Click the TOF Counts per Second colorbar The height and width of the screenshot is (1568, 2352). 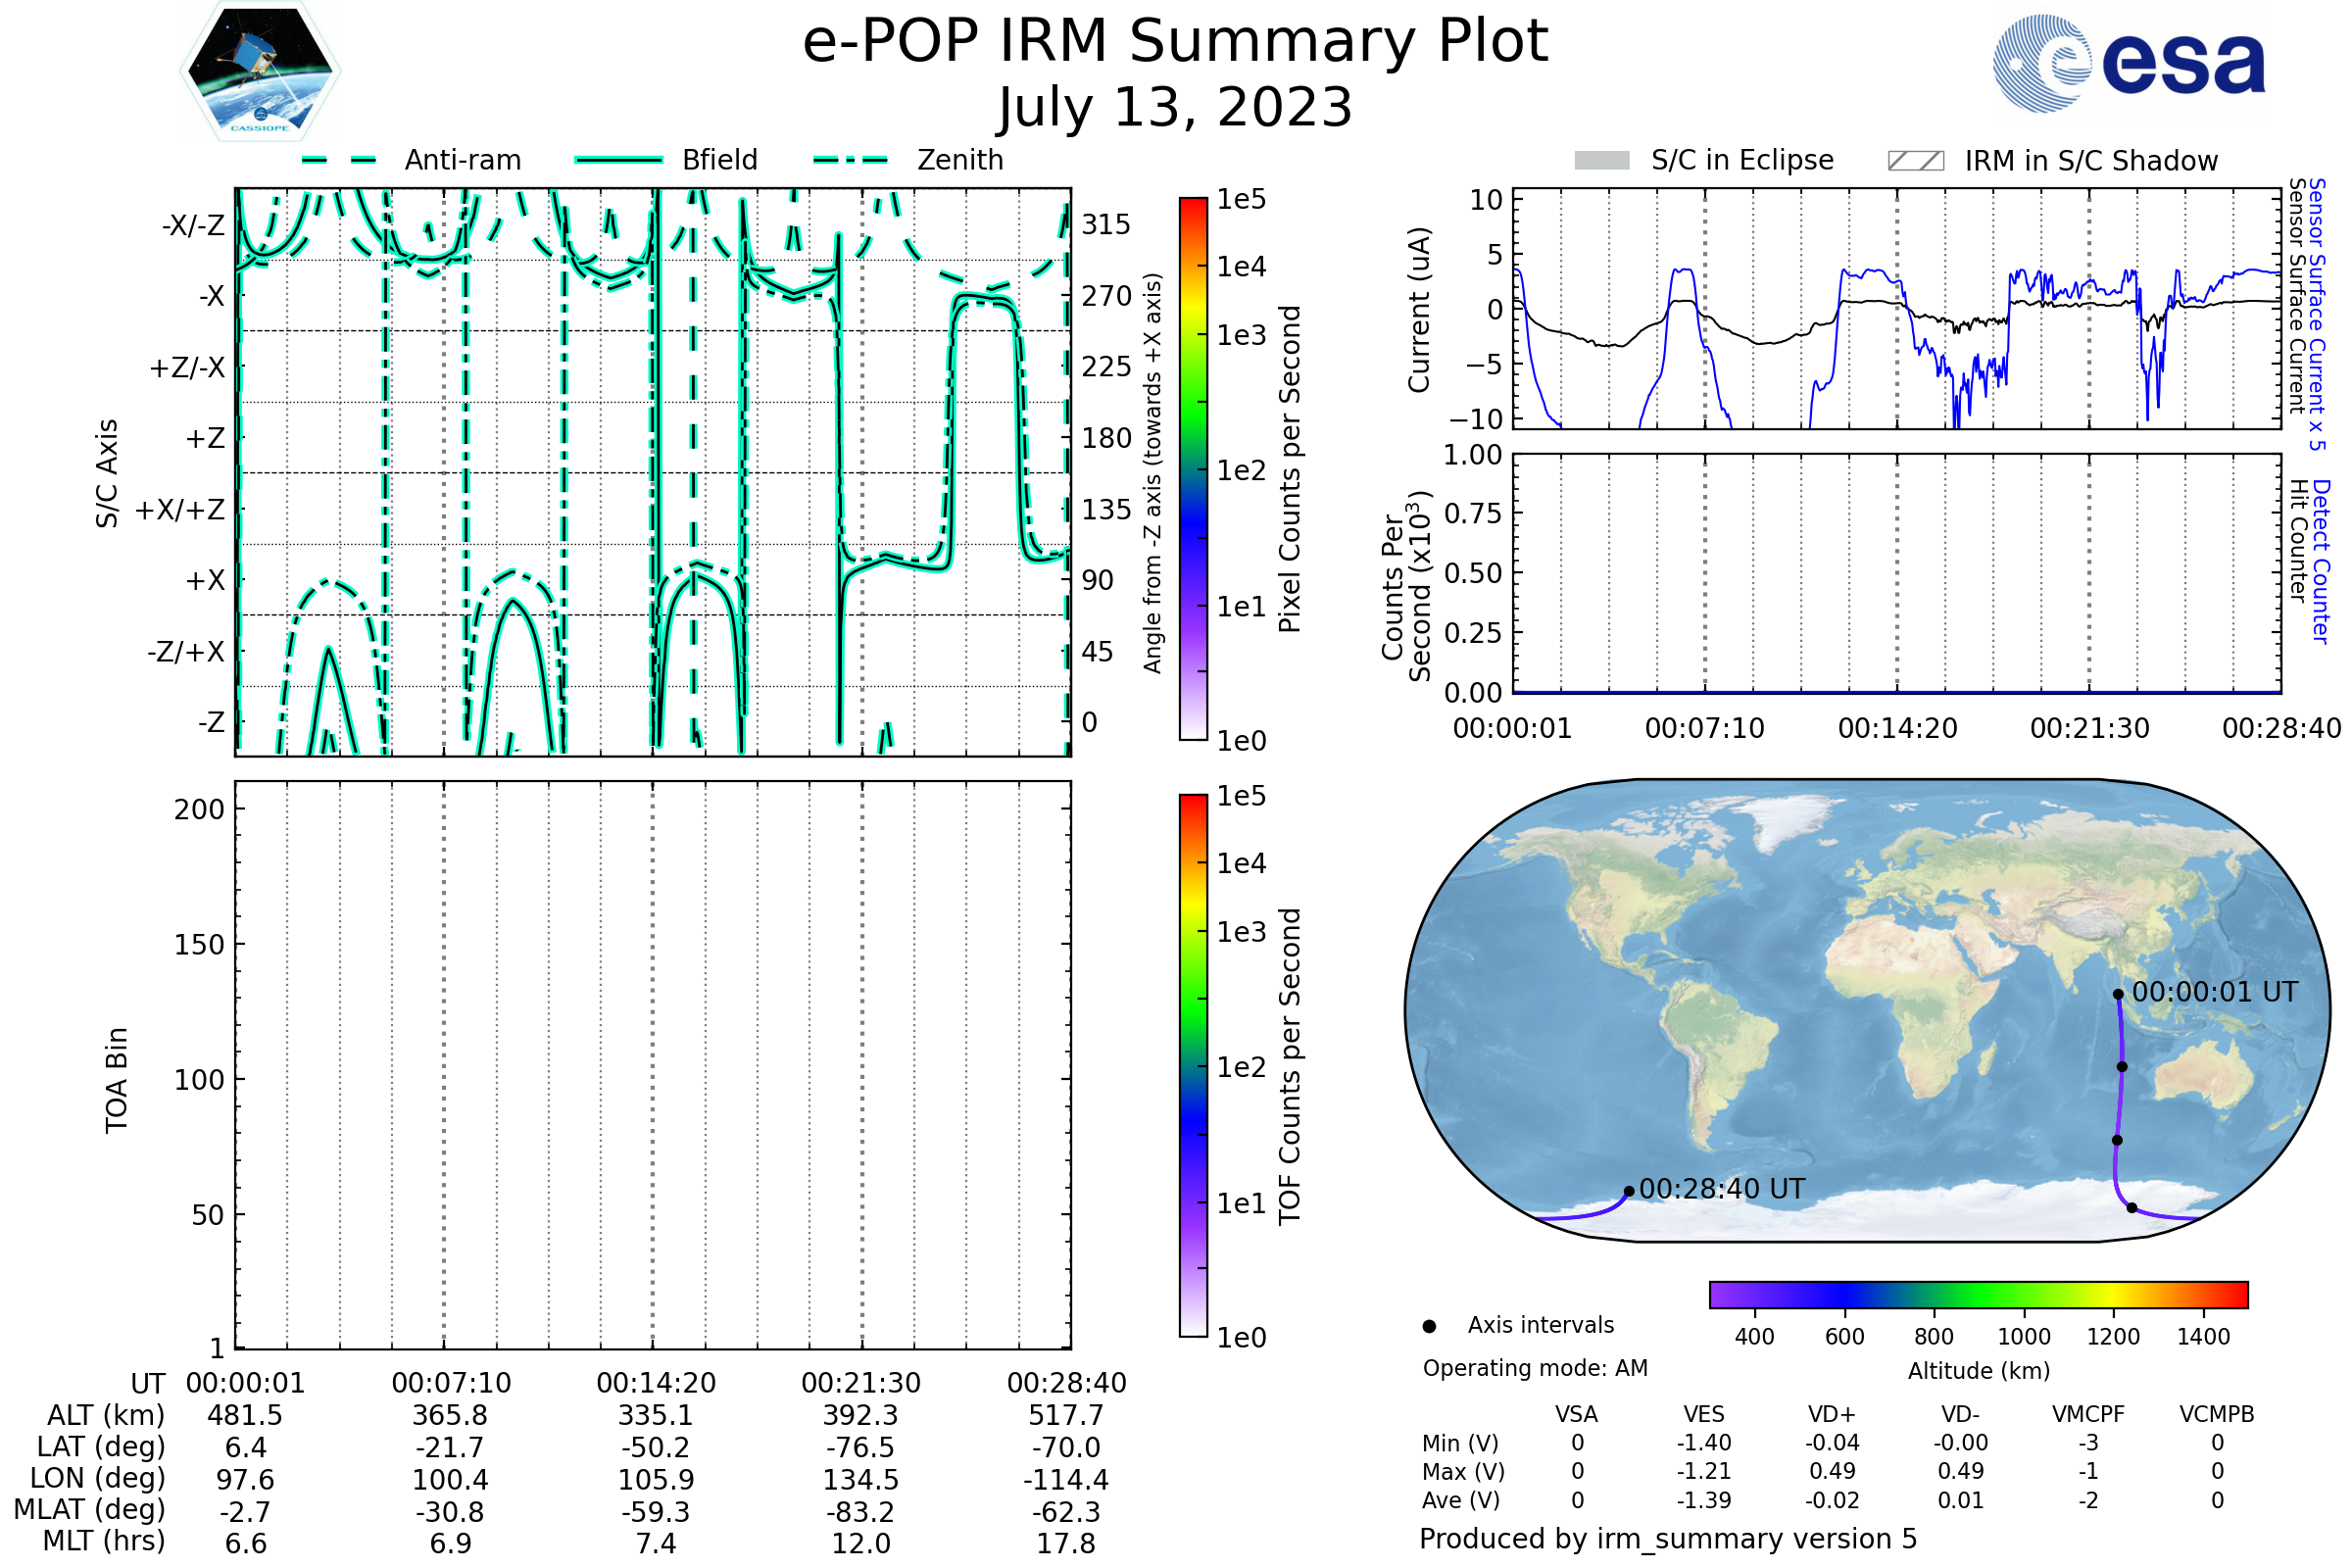[x=1193, y=1065]
